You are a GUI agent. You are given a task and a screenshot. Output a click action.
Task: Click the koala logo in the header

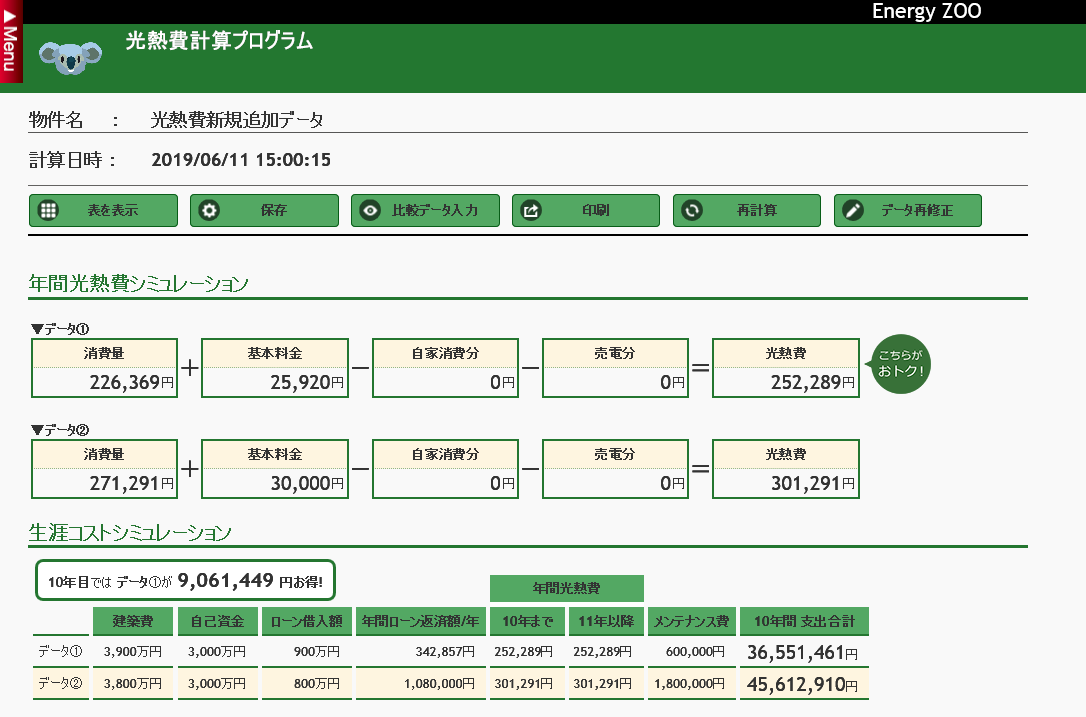pyautogui.click(x=70, y=57)
